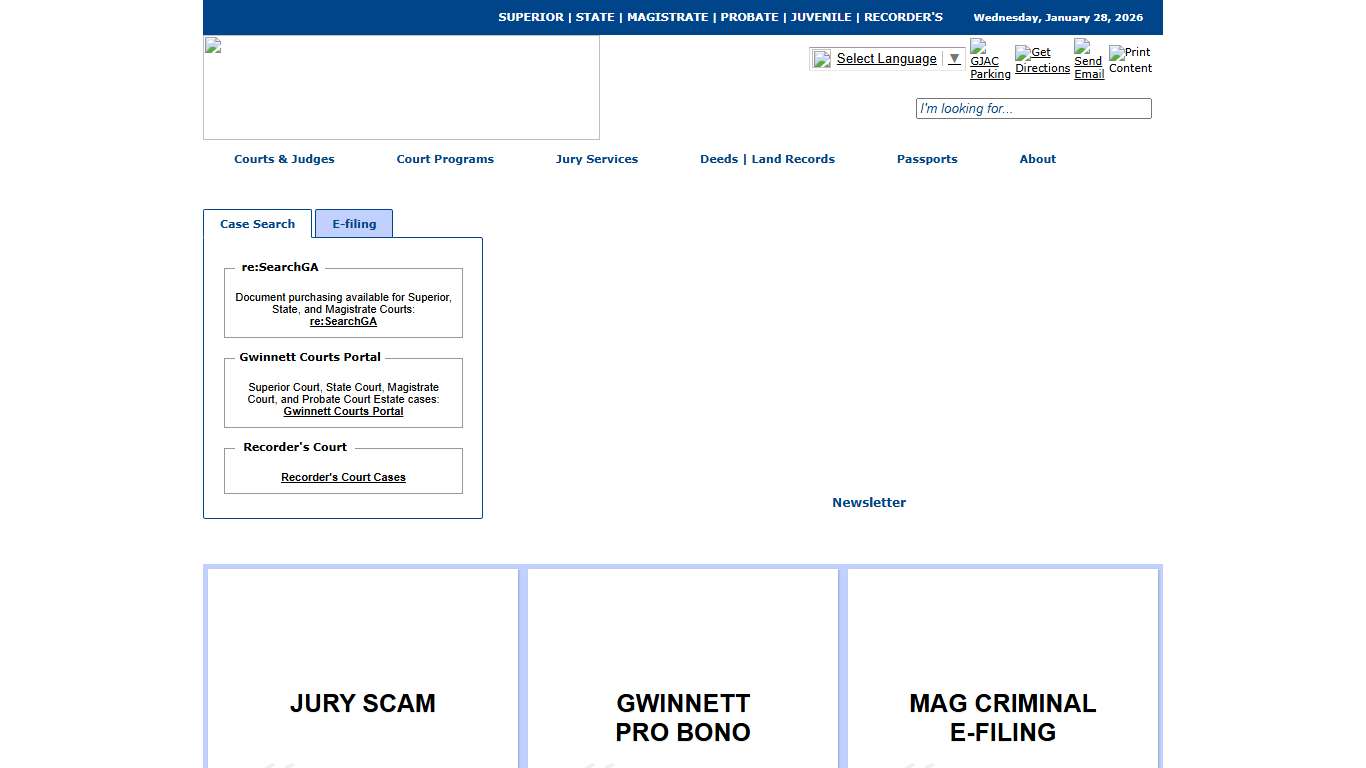Select the Case Search tab
Image resolution: width=1366 pixels, height=768 pixels.
(257, 224)
